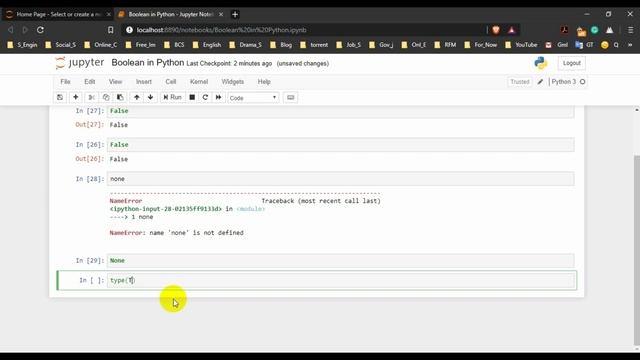Show more bookmarks chevron
The height and width of the screenshot is (360, 640).
tap(630, 45)
